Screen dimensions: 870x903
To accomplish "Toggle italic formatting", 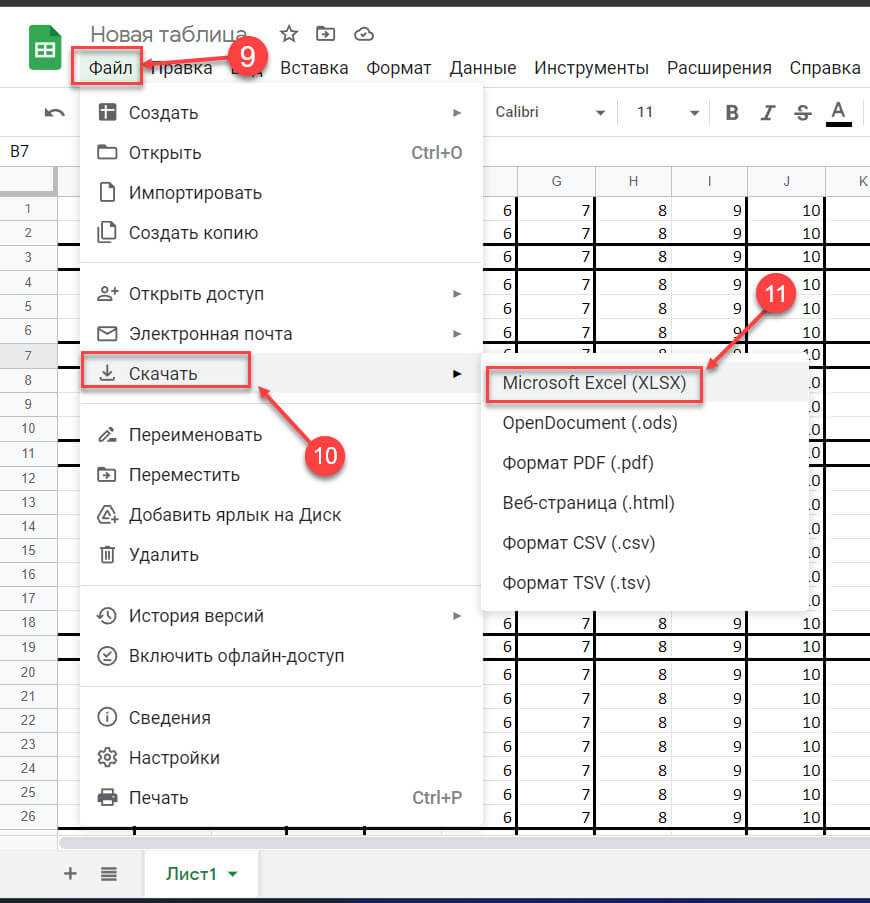I will coord(768,112).
